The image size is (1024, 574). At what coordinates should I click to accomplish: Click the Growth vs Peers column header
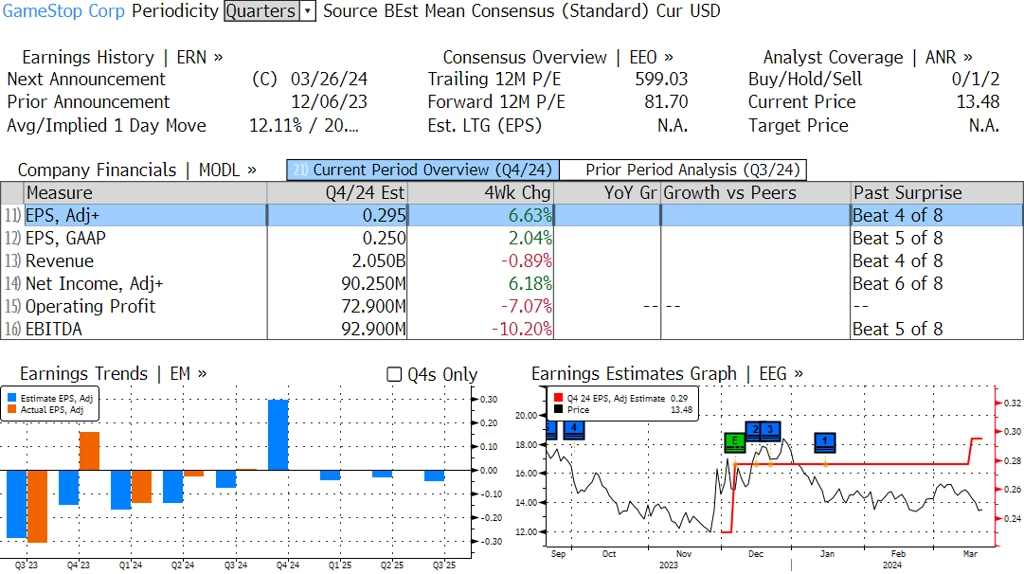click(756, 193)
